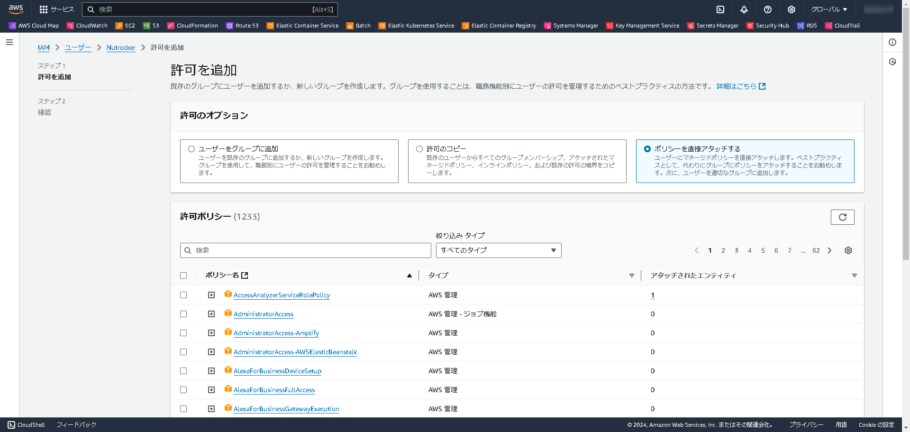Open the Batch bookmark
Viewport: 910px width, 432px height.
pyautogui.click(x=359, y=26)
